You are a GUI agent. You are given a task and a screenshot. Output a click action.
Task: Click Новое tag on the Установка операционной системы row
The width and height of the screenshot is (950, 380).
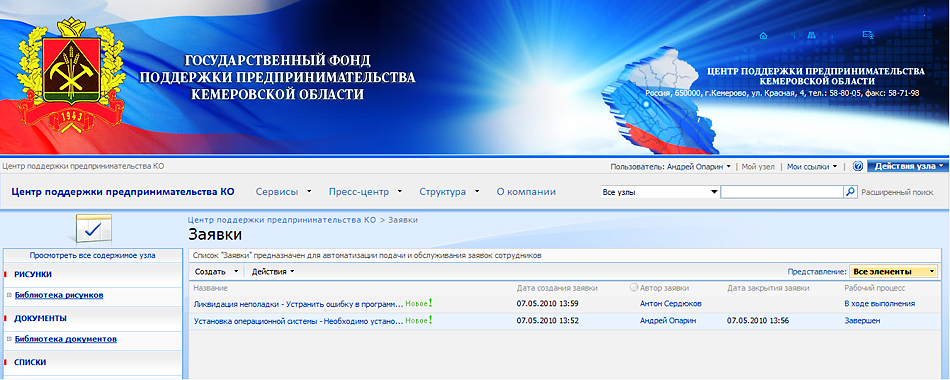click(x=419, y=321)
